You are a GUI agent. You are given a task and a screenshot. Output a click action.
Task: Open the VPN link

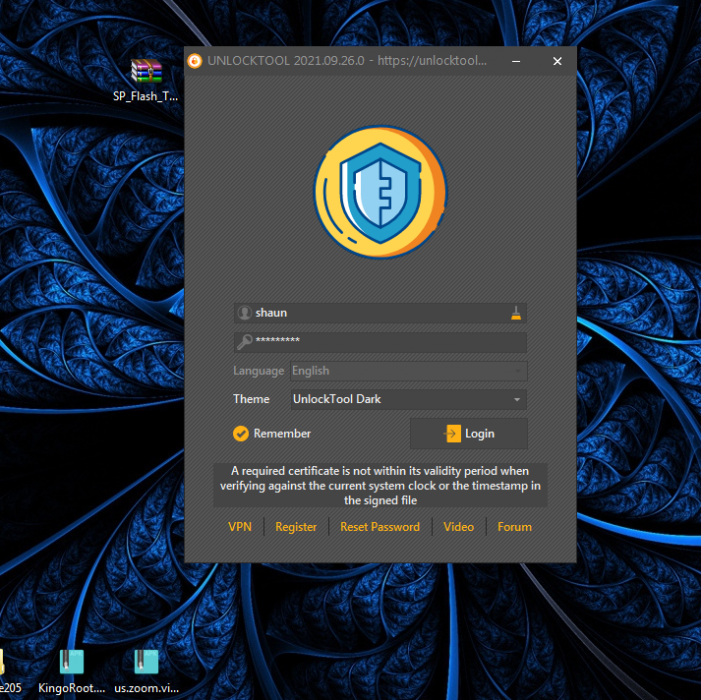240,527
